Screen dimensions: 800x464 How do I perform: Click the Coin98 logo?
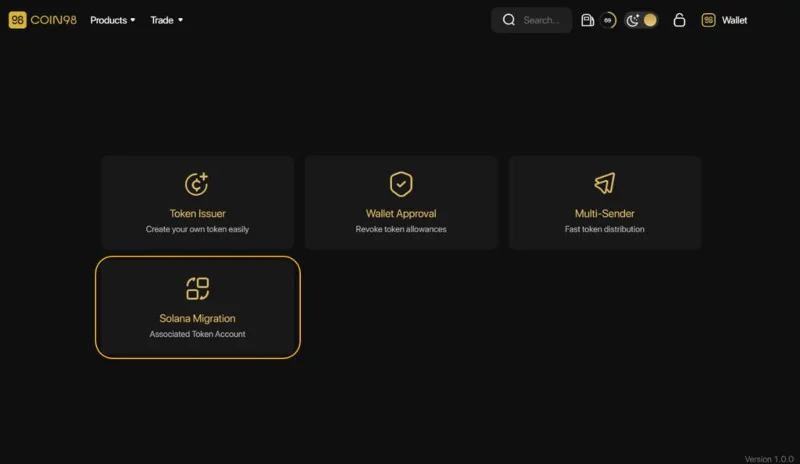[x=43, y=20]
